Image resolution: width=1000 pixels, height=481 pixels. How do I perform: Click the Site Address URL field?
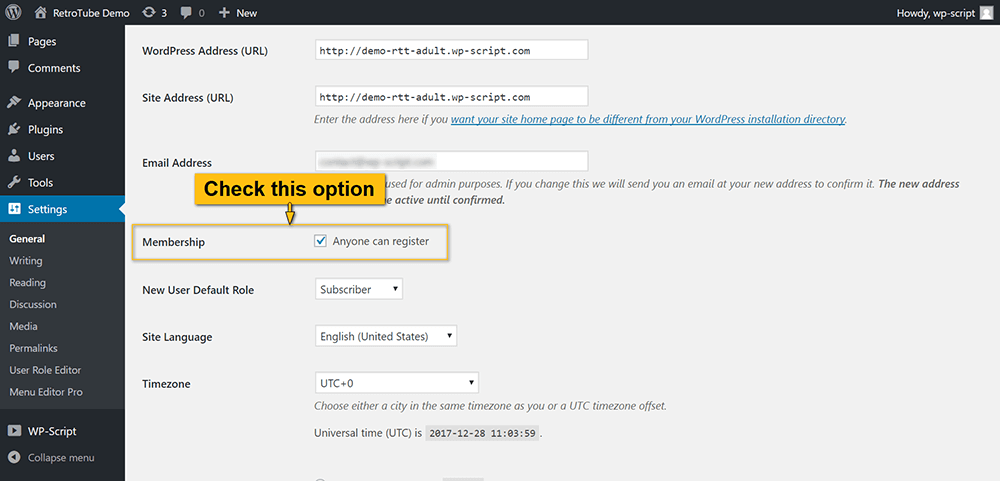(x=452, y=96)
